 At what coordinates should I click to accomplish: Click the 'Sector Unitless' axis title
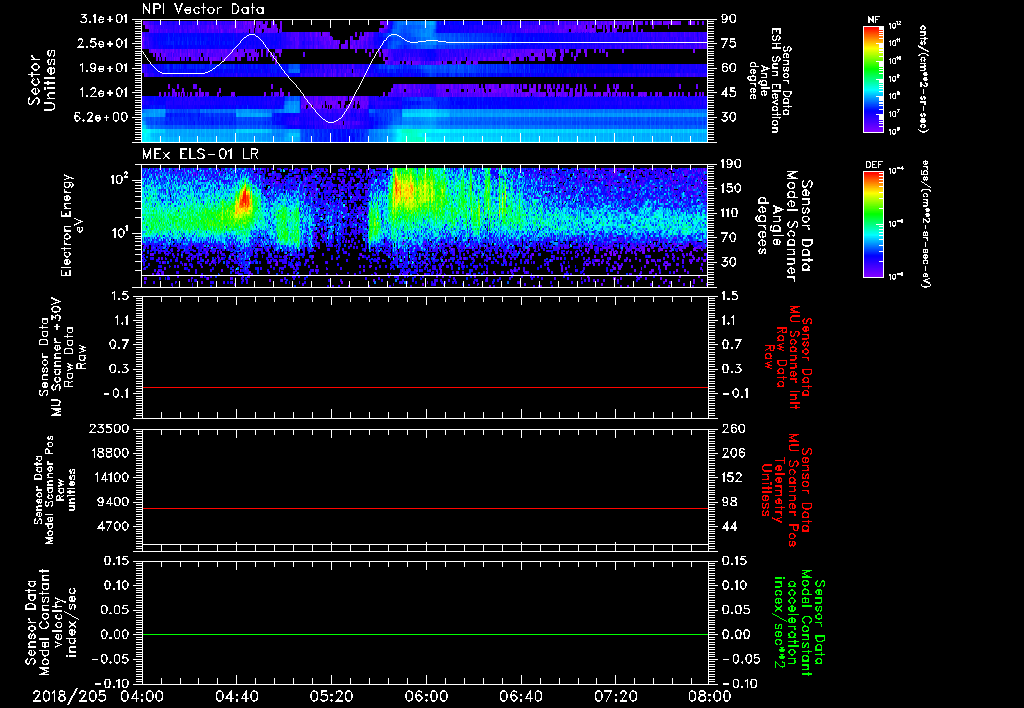pyautogui.click(x=42, y=80)
